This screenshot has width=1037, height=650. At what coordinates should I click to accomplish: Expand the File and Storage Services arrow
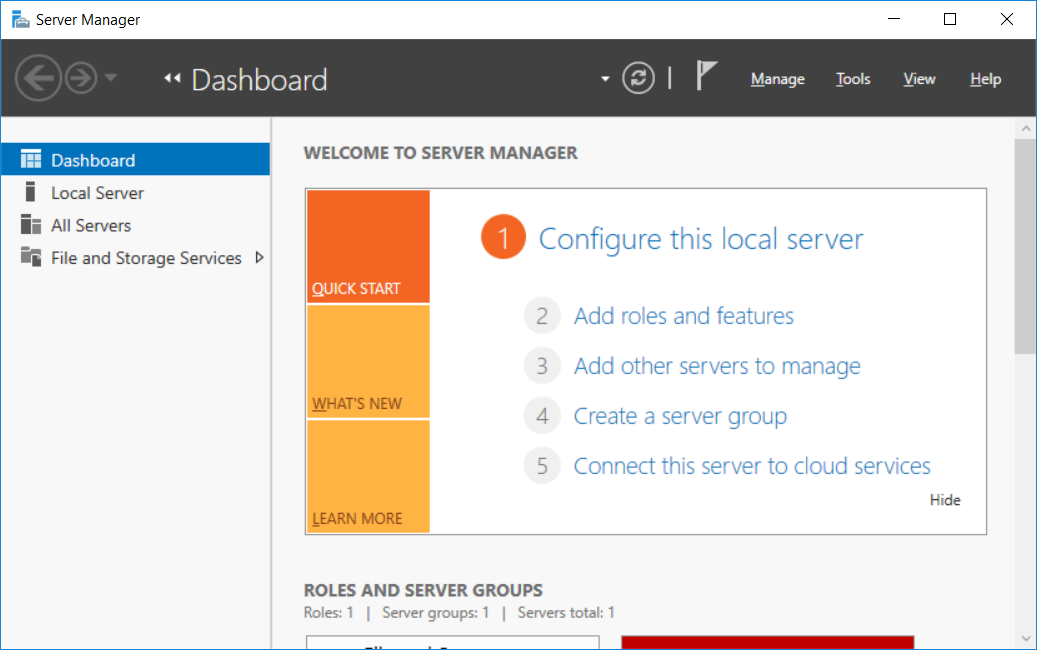click(259, 257)
